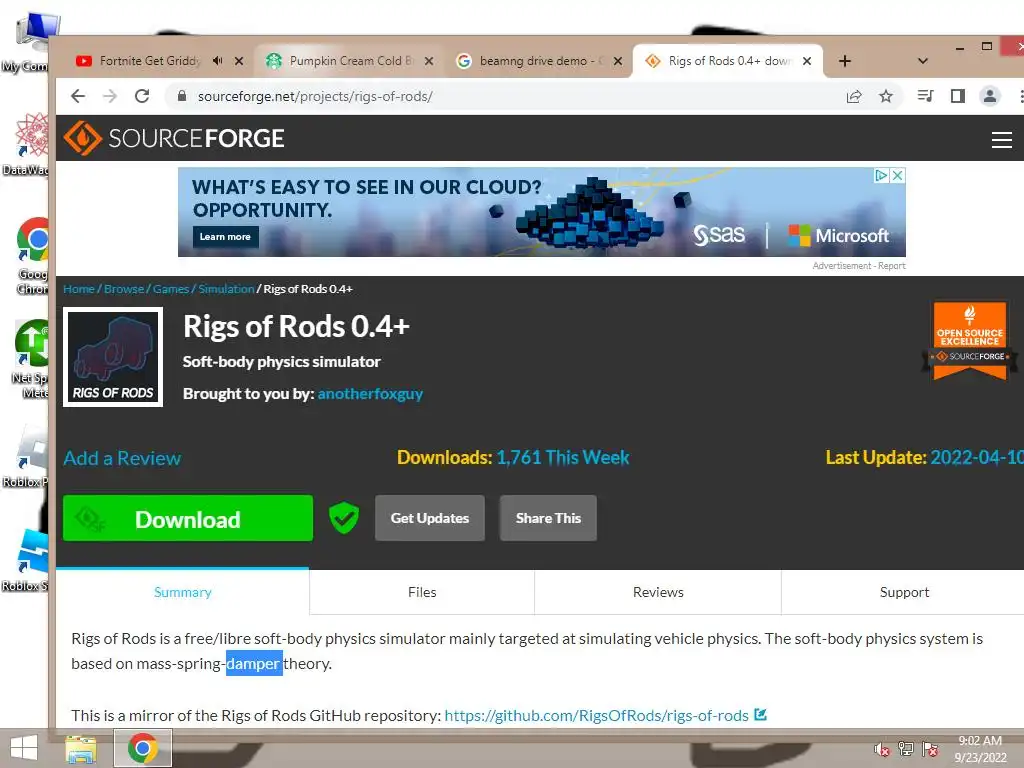This screenshot has width=1024, height=768.
Task: Open the Reviews tab
Action: click(x=658, y=592)
